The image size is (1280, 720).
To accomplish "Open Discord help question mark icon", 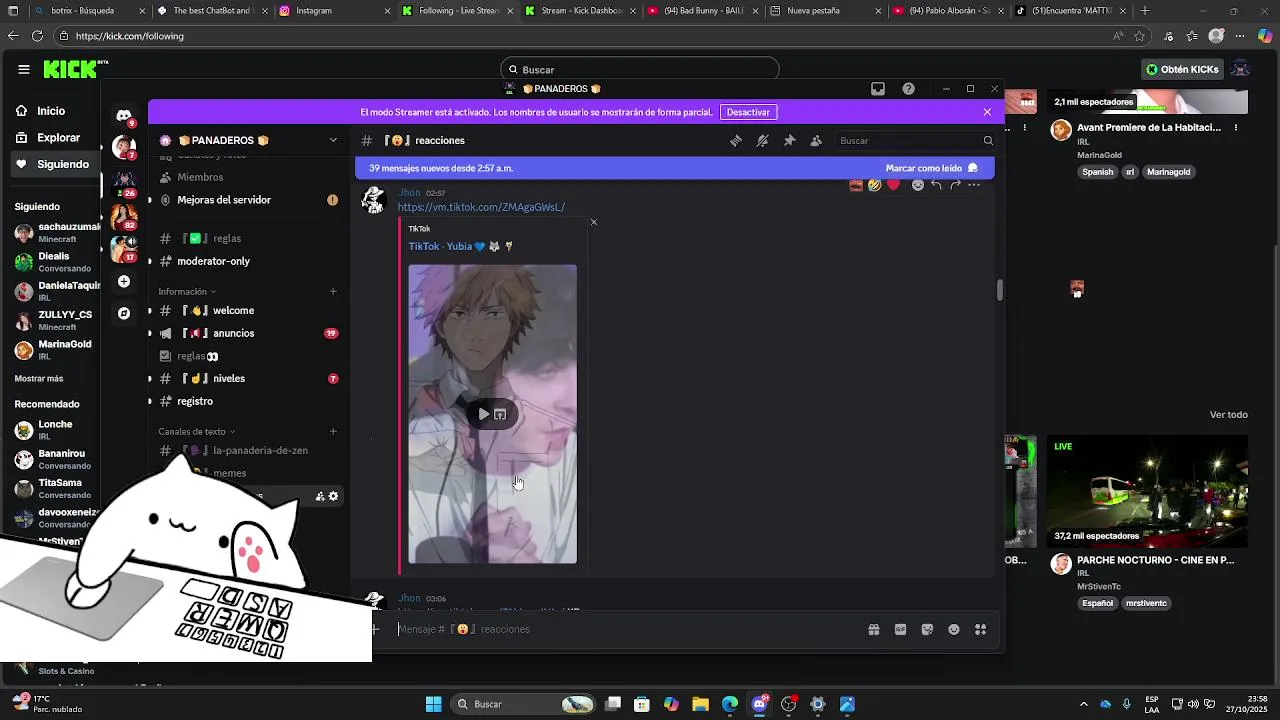I will click(x=908, y=89).
